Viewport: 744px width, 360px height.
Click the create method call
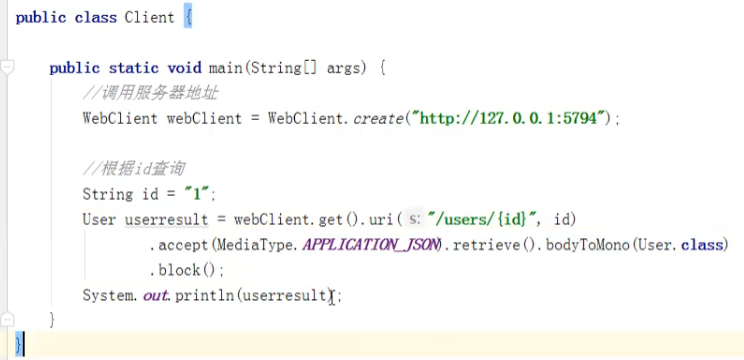pos(378,119)
